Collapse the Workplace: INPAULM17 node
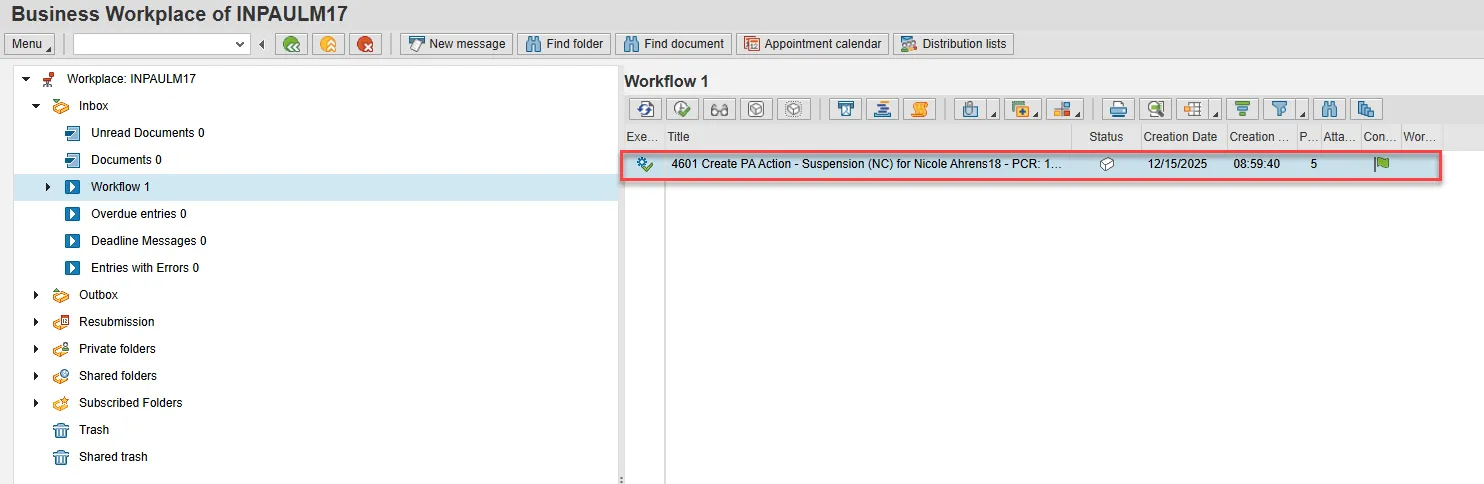The image size is (1484, 484). point(25,79)
